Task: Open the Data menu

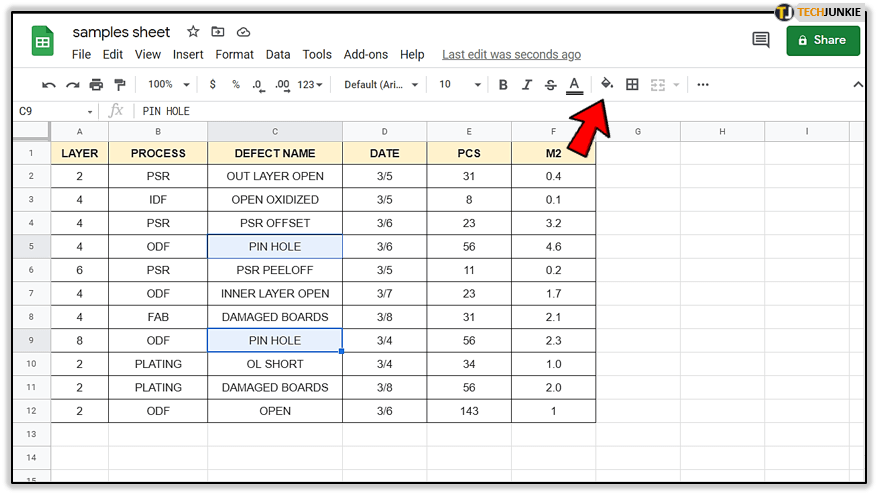Action: click(278, 55)
